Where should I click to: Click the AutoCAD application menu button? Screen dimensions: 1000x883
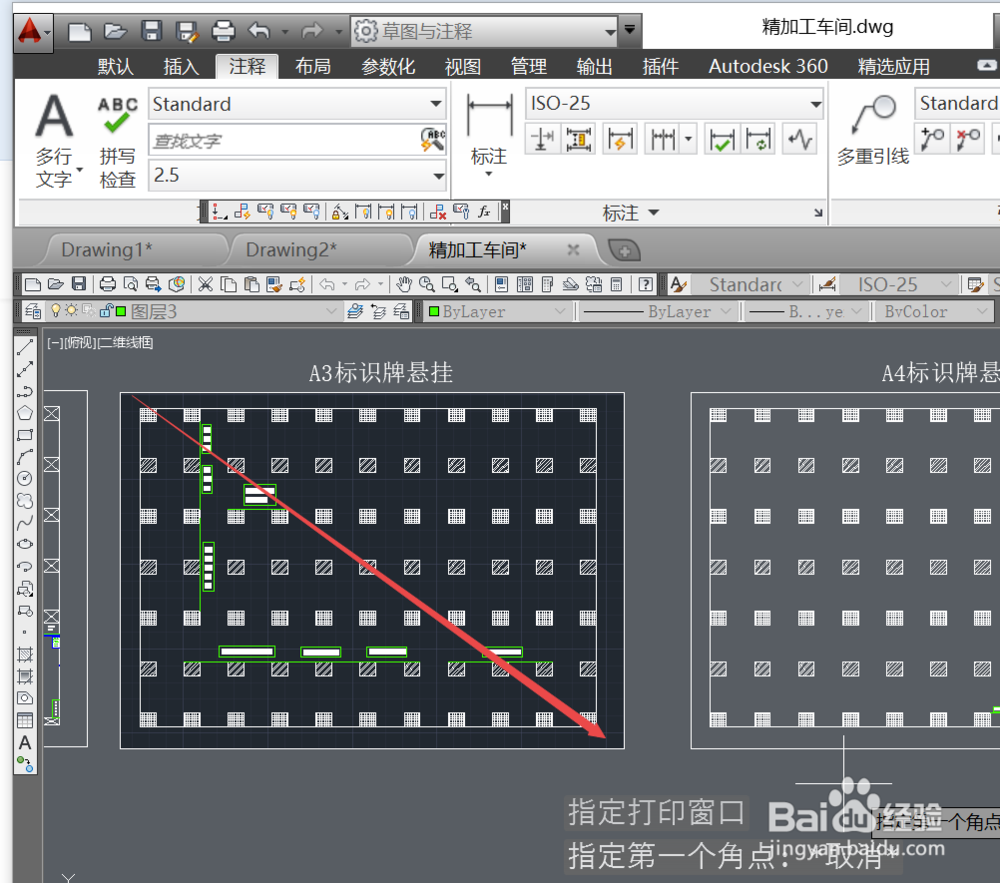(33, 33)
